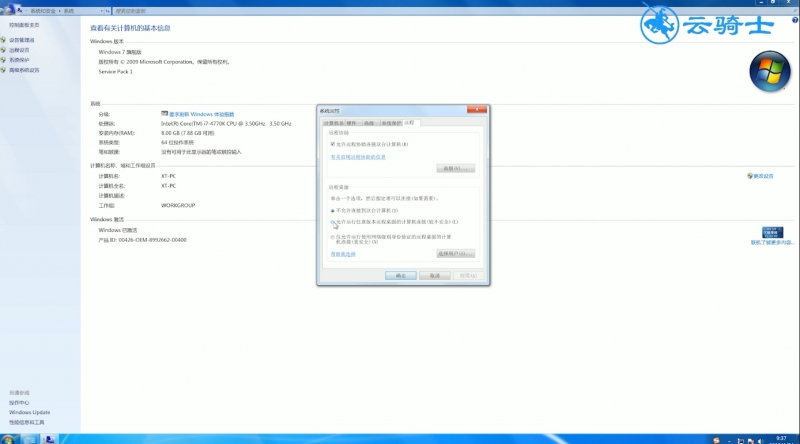Open 联机了解更多内容 link
The height and width of the screenshot is (444, 800).
(772, 243)
